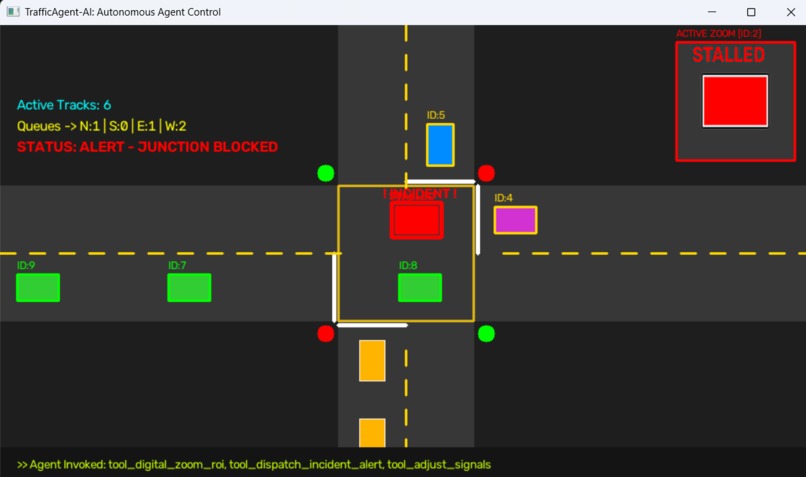Click the green signal light at northwest corner
Screen dimensions: 806x477
coord(326,173)
